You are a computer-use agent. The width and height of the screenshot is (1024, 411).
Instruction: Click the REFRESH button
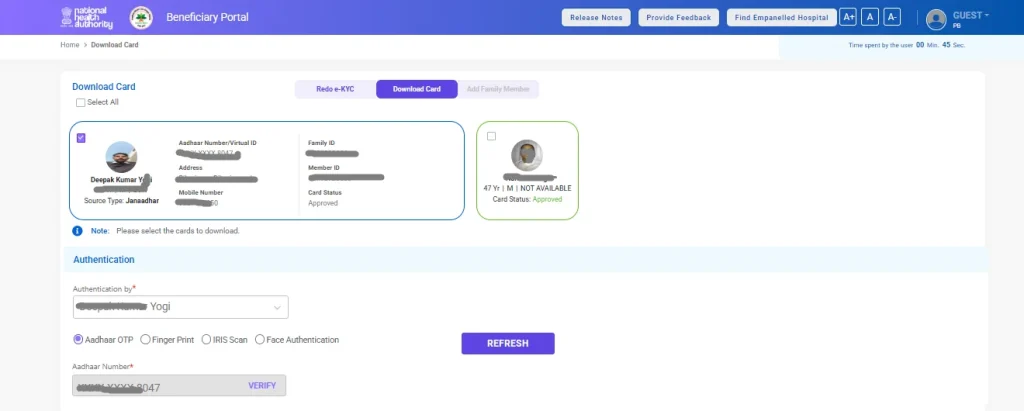(x=507, y=344)
